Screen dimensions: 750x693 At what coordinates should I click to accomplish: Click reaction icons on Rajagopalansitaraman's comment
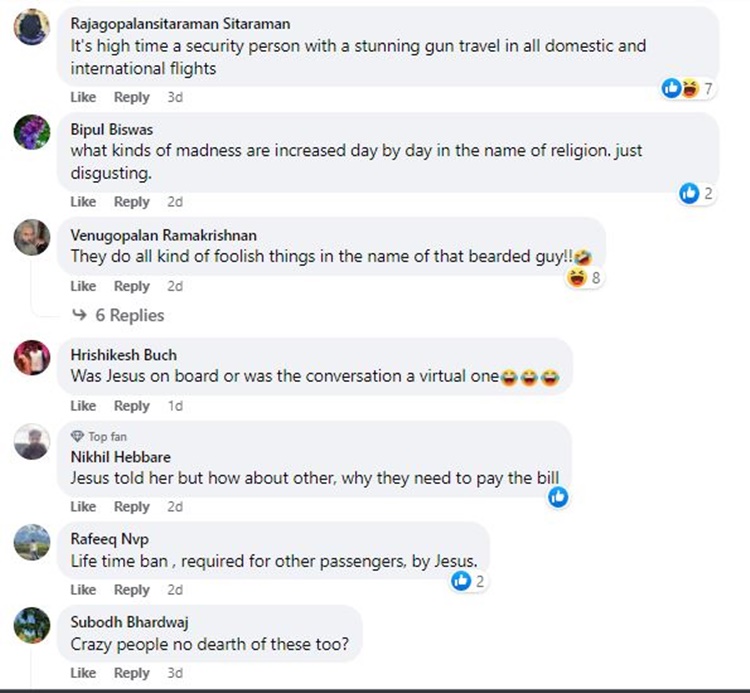680,89
